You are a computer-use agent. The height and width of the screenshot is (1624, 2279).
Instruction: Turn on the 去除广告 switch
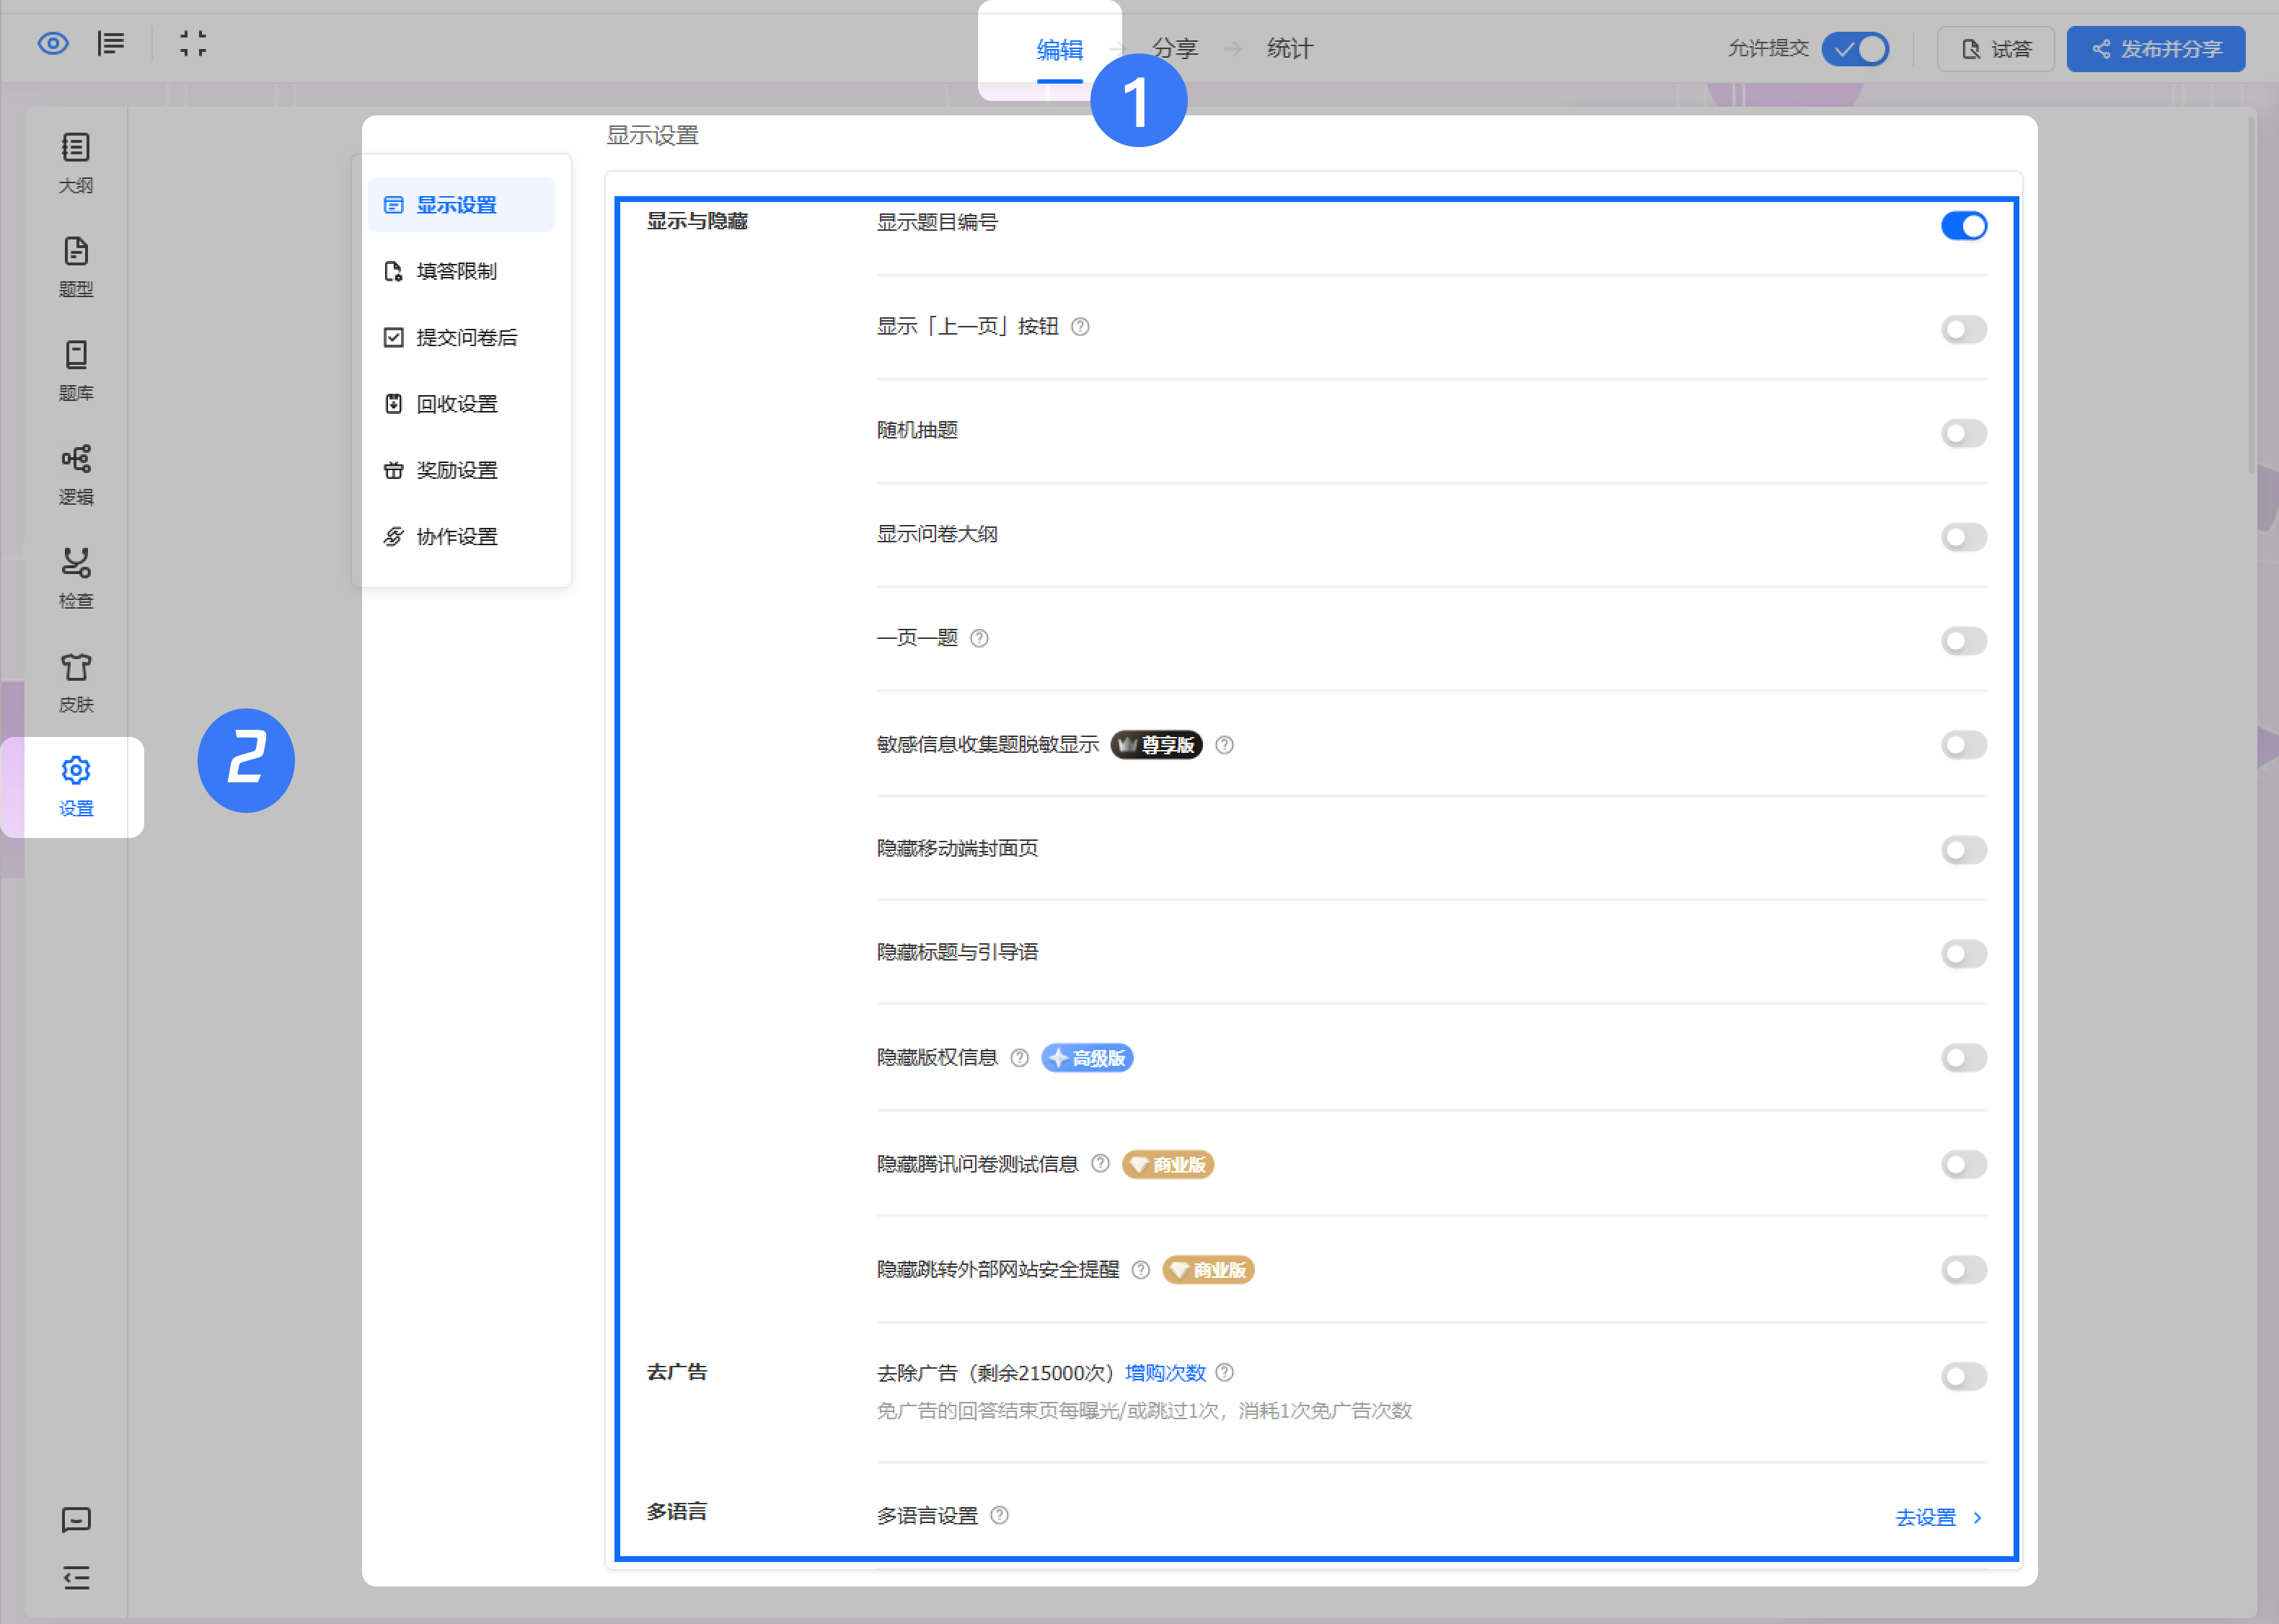(x=1964, y=1377)
